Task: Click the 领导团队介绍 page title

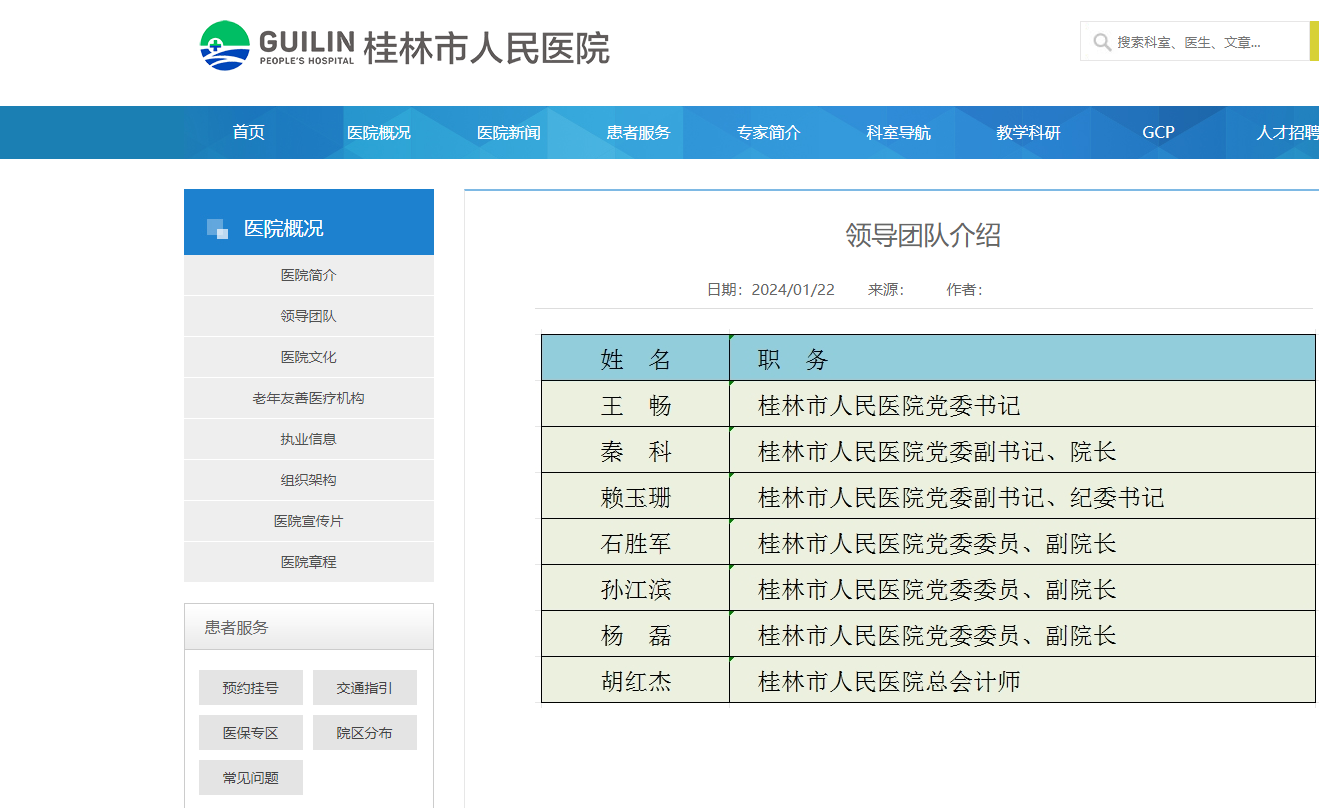Action: [923, 236]
